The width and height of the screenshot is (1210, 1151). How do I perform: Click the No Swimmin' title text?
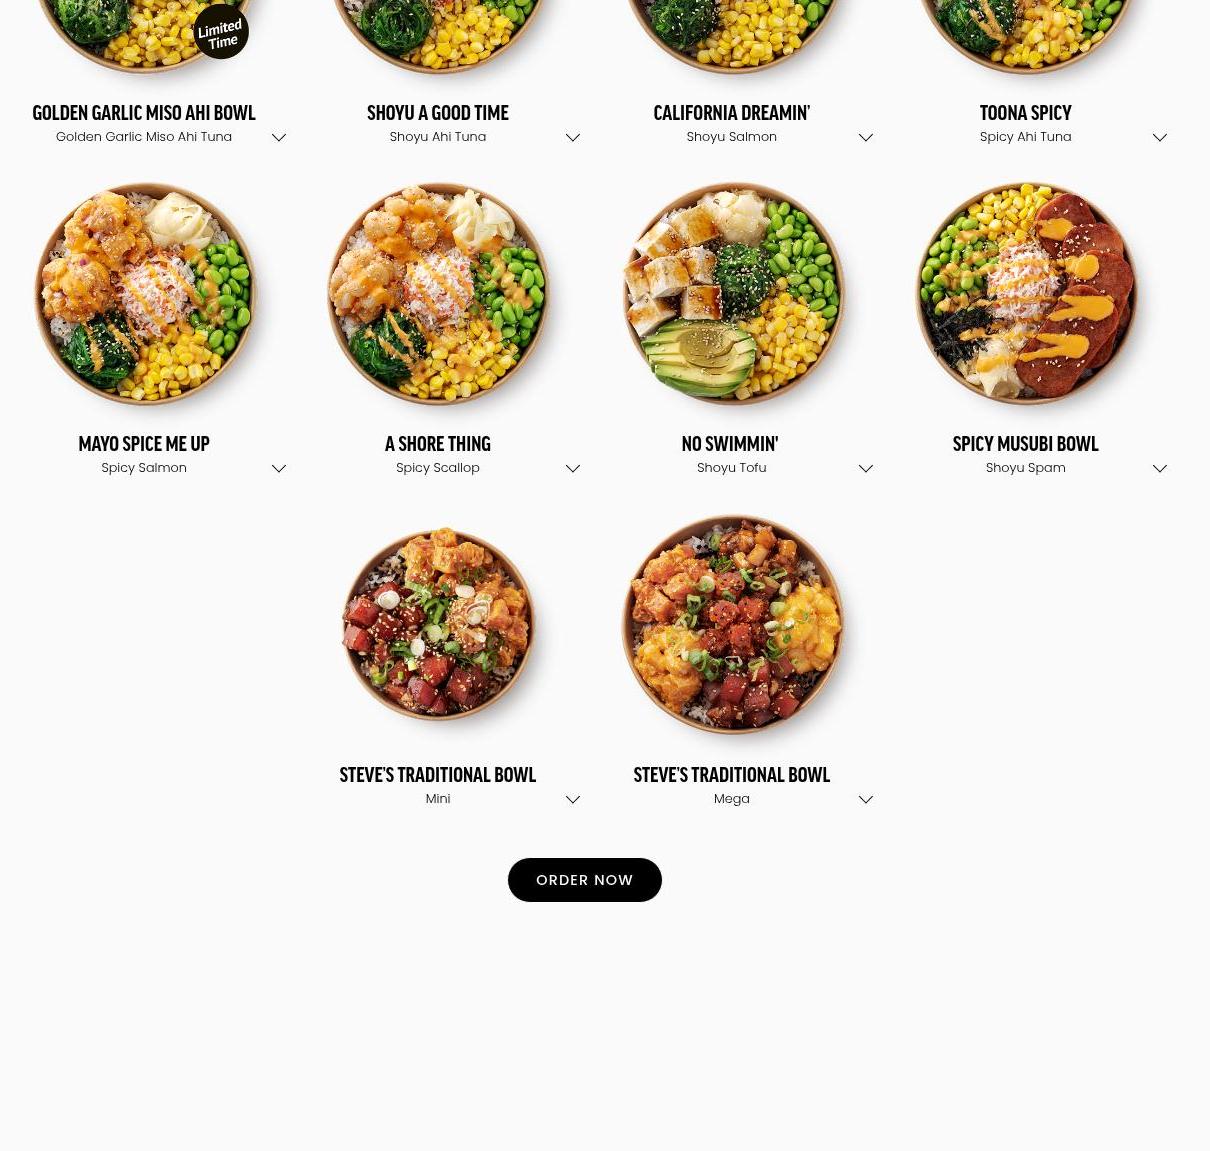point(730,443)
